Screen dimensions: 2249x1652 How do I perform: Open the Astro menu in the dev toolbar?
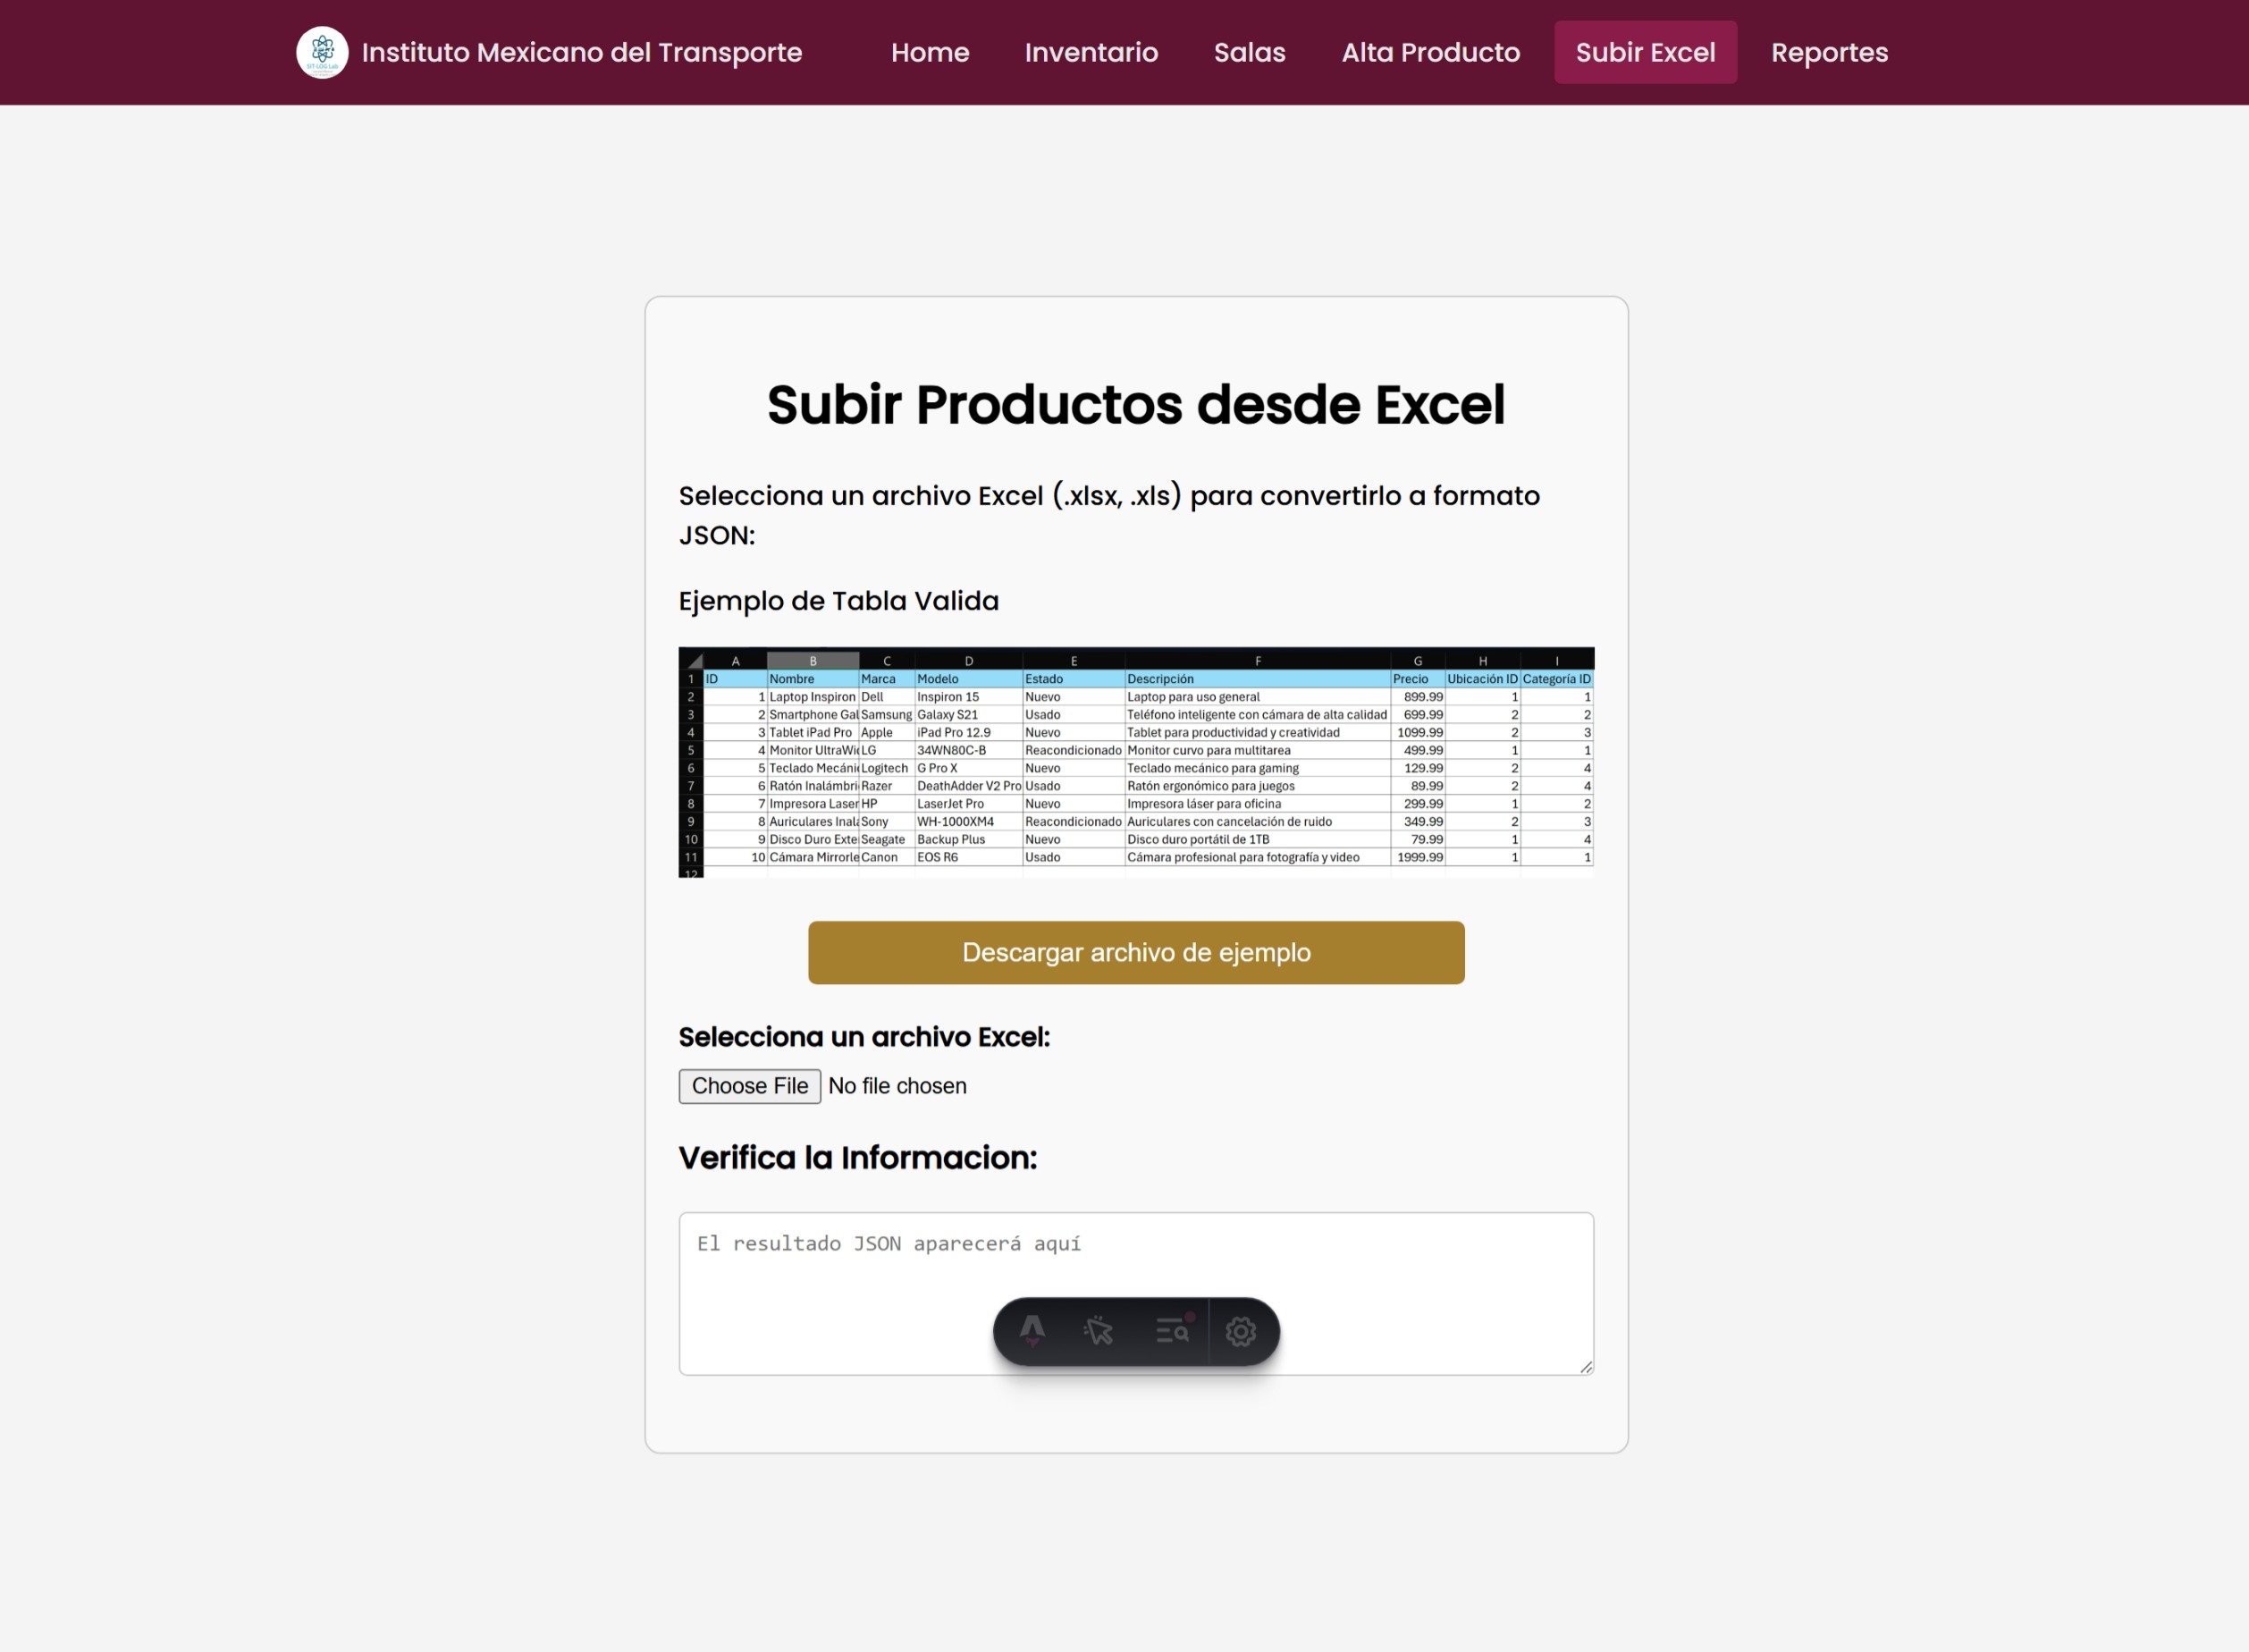point(1032,1331)
